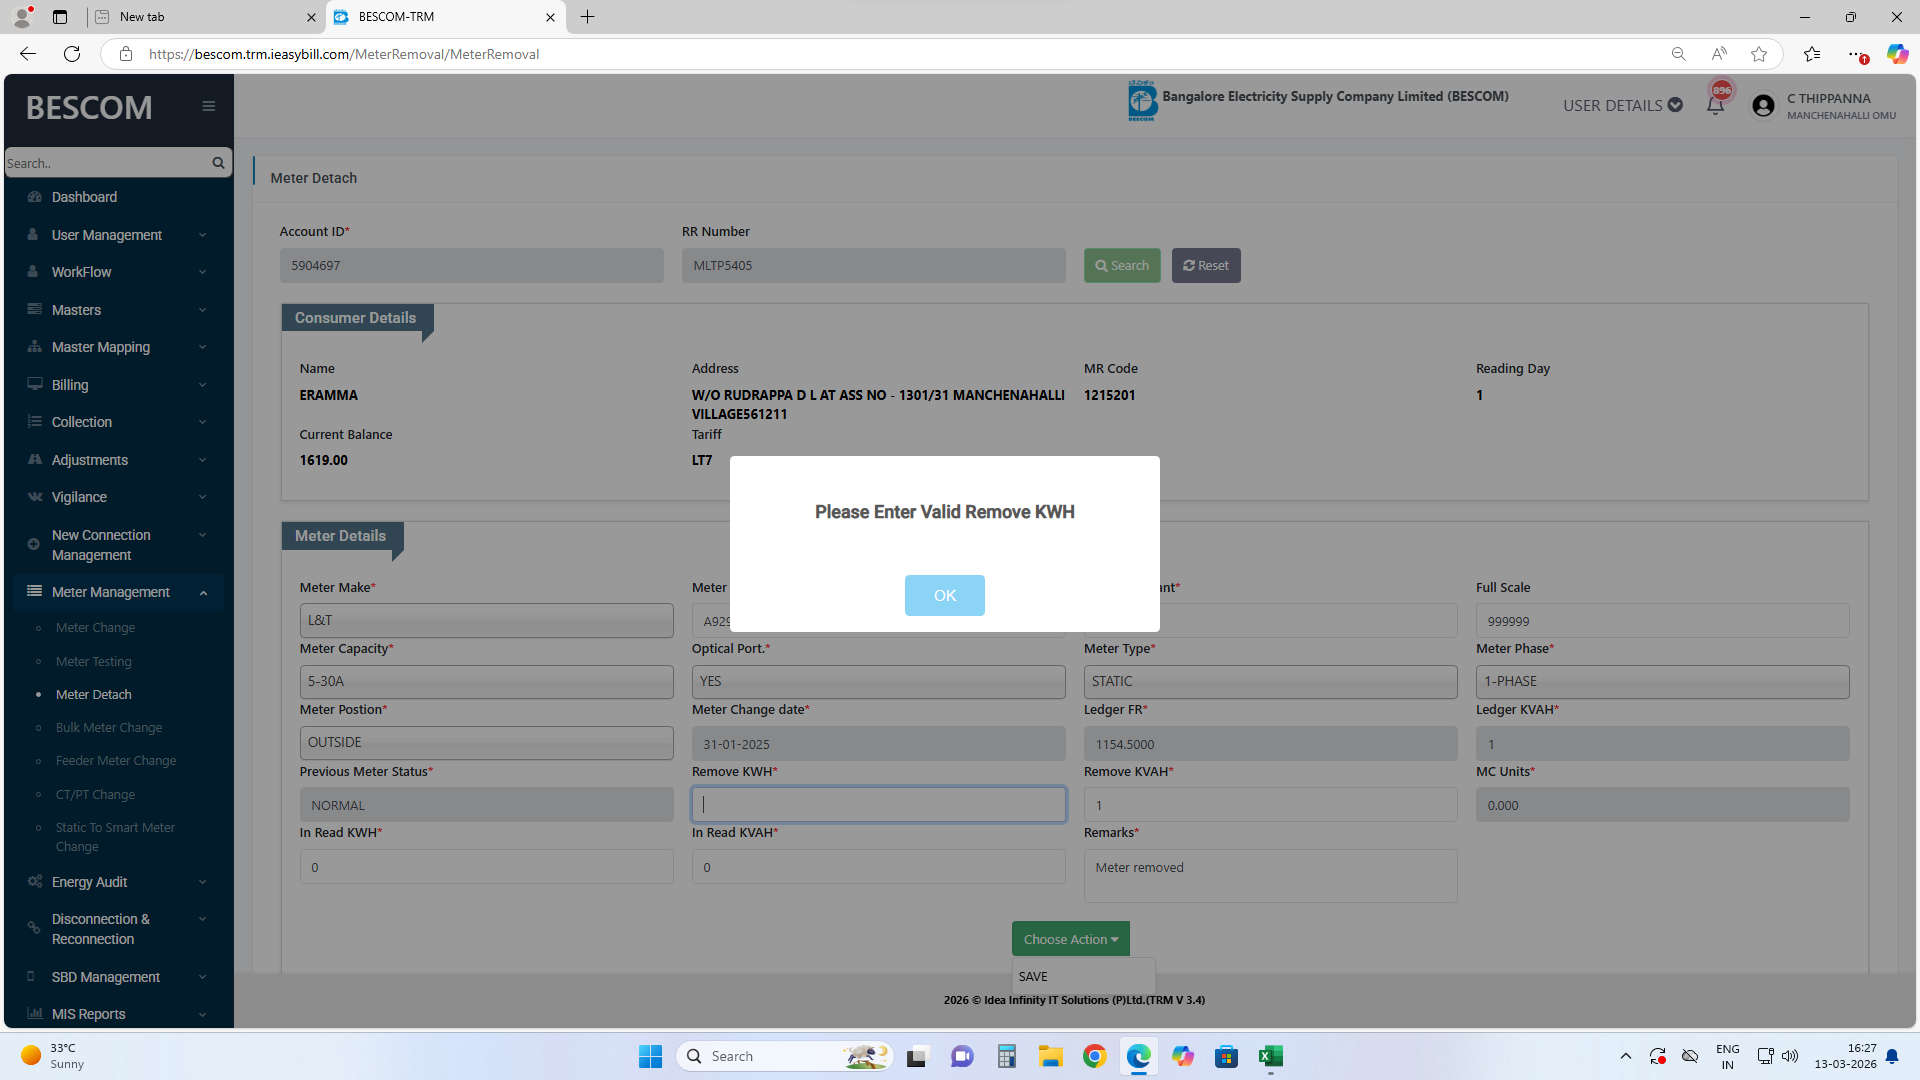Open Excel from the taskbar
The width and height of the screenshot is (1920, 1080).
[x=1270, y=1056]
